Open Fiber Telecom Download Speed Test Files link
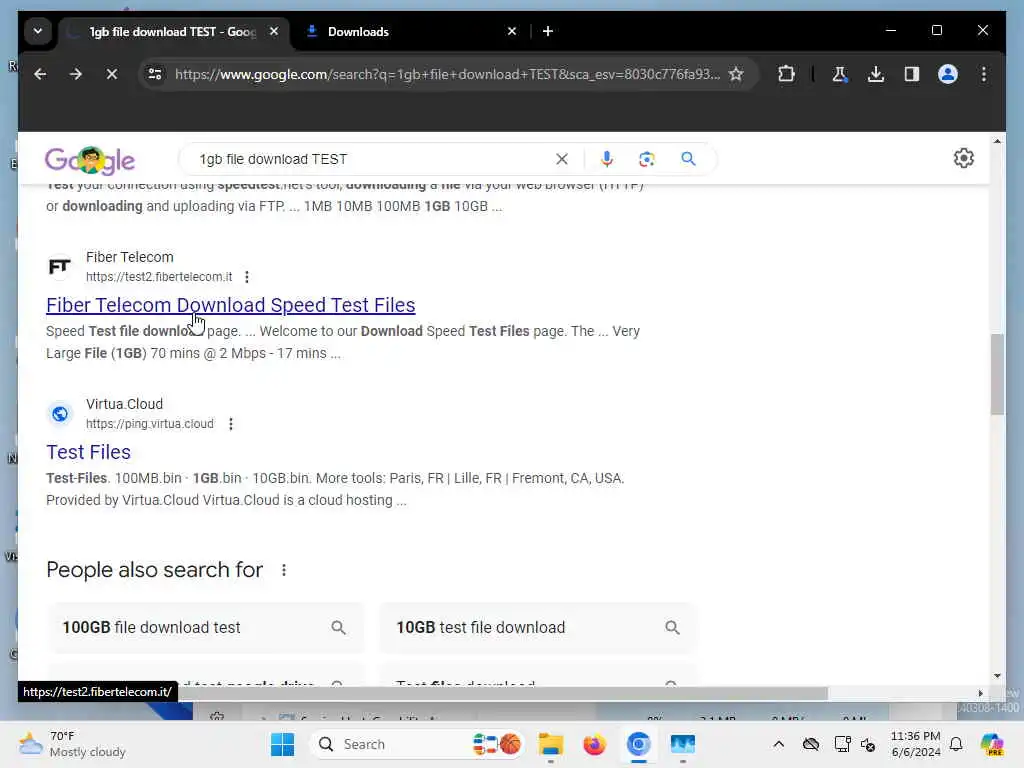 coord(231,305)
